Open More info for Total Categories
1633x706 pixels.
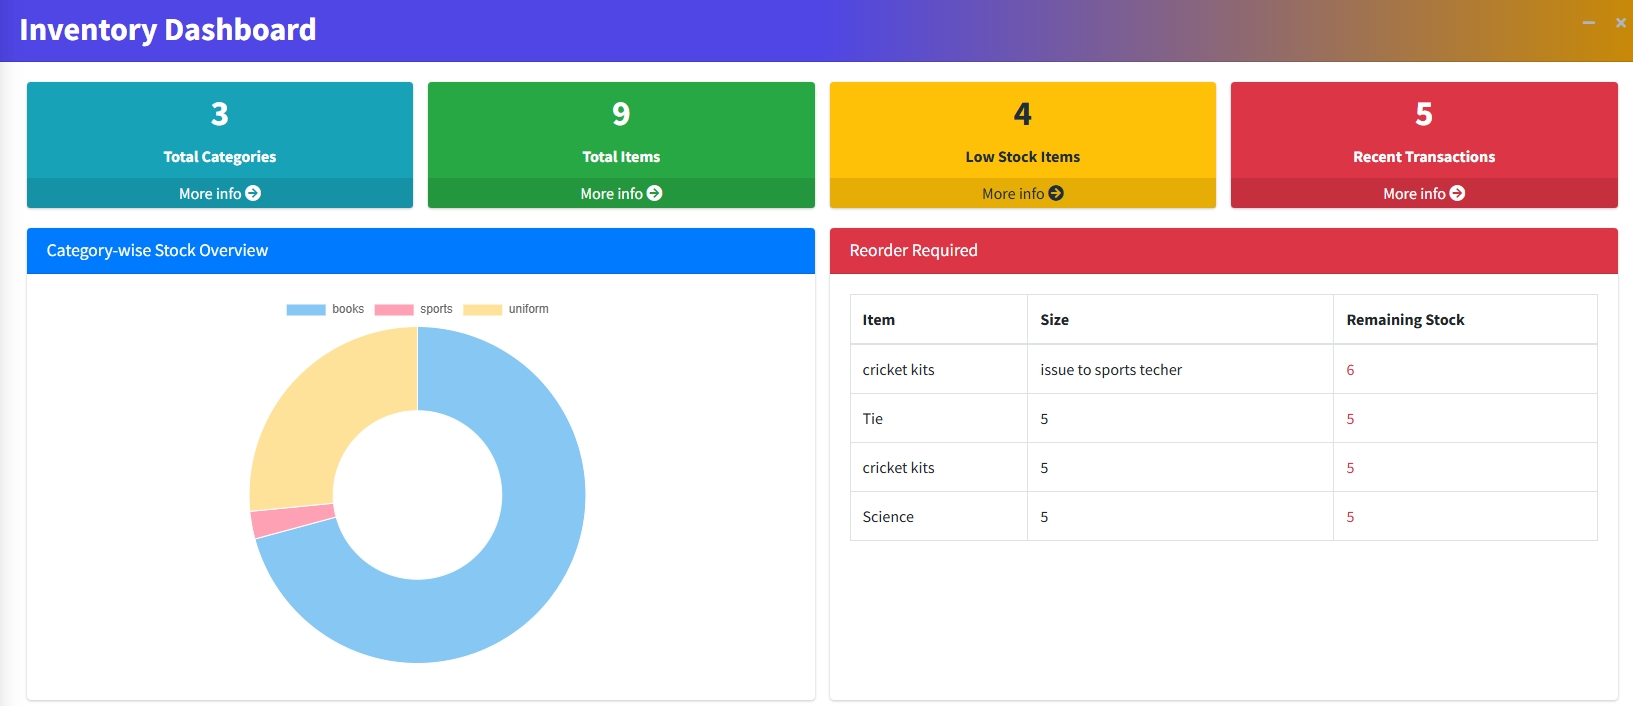[x=220, y=193]
